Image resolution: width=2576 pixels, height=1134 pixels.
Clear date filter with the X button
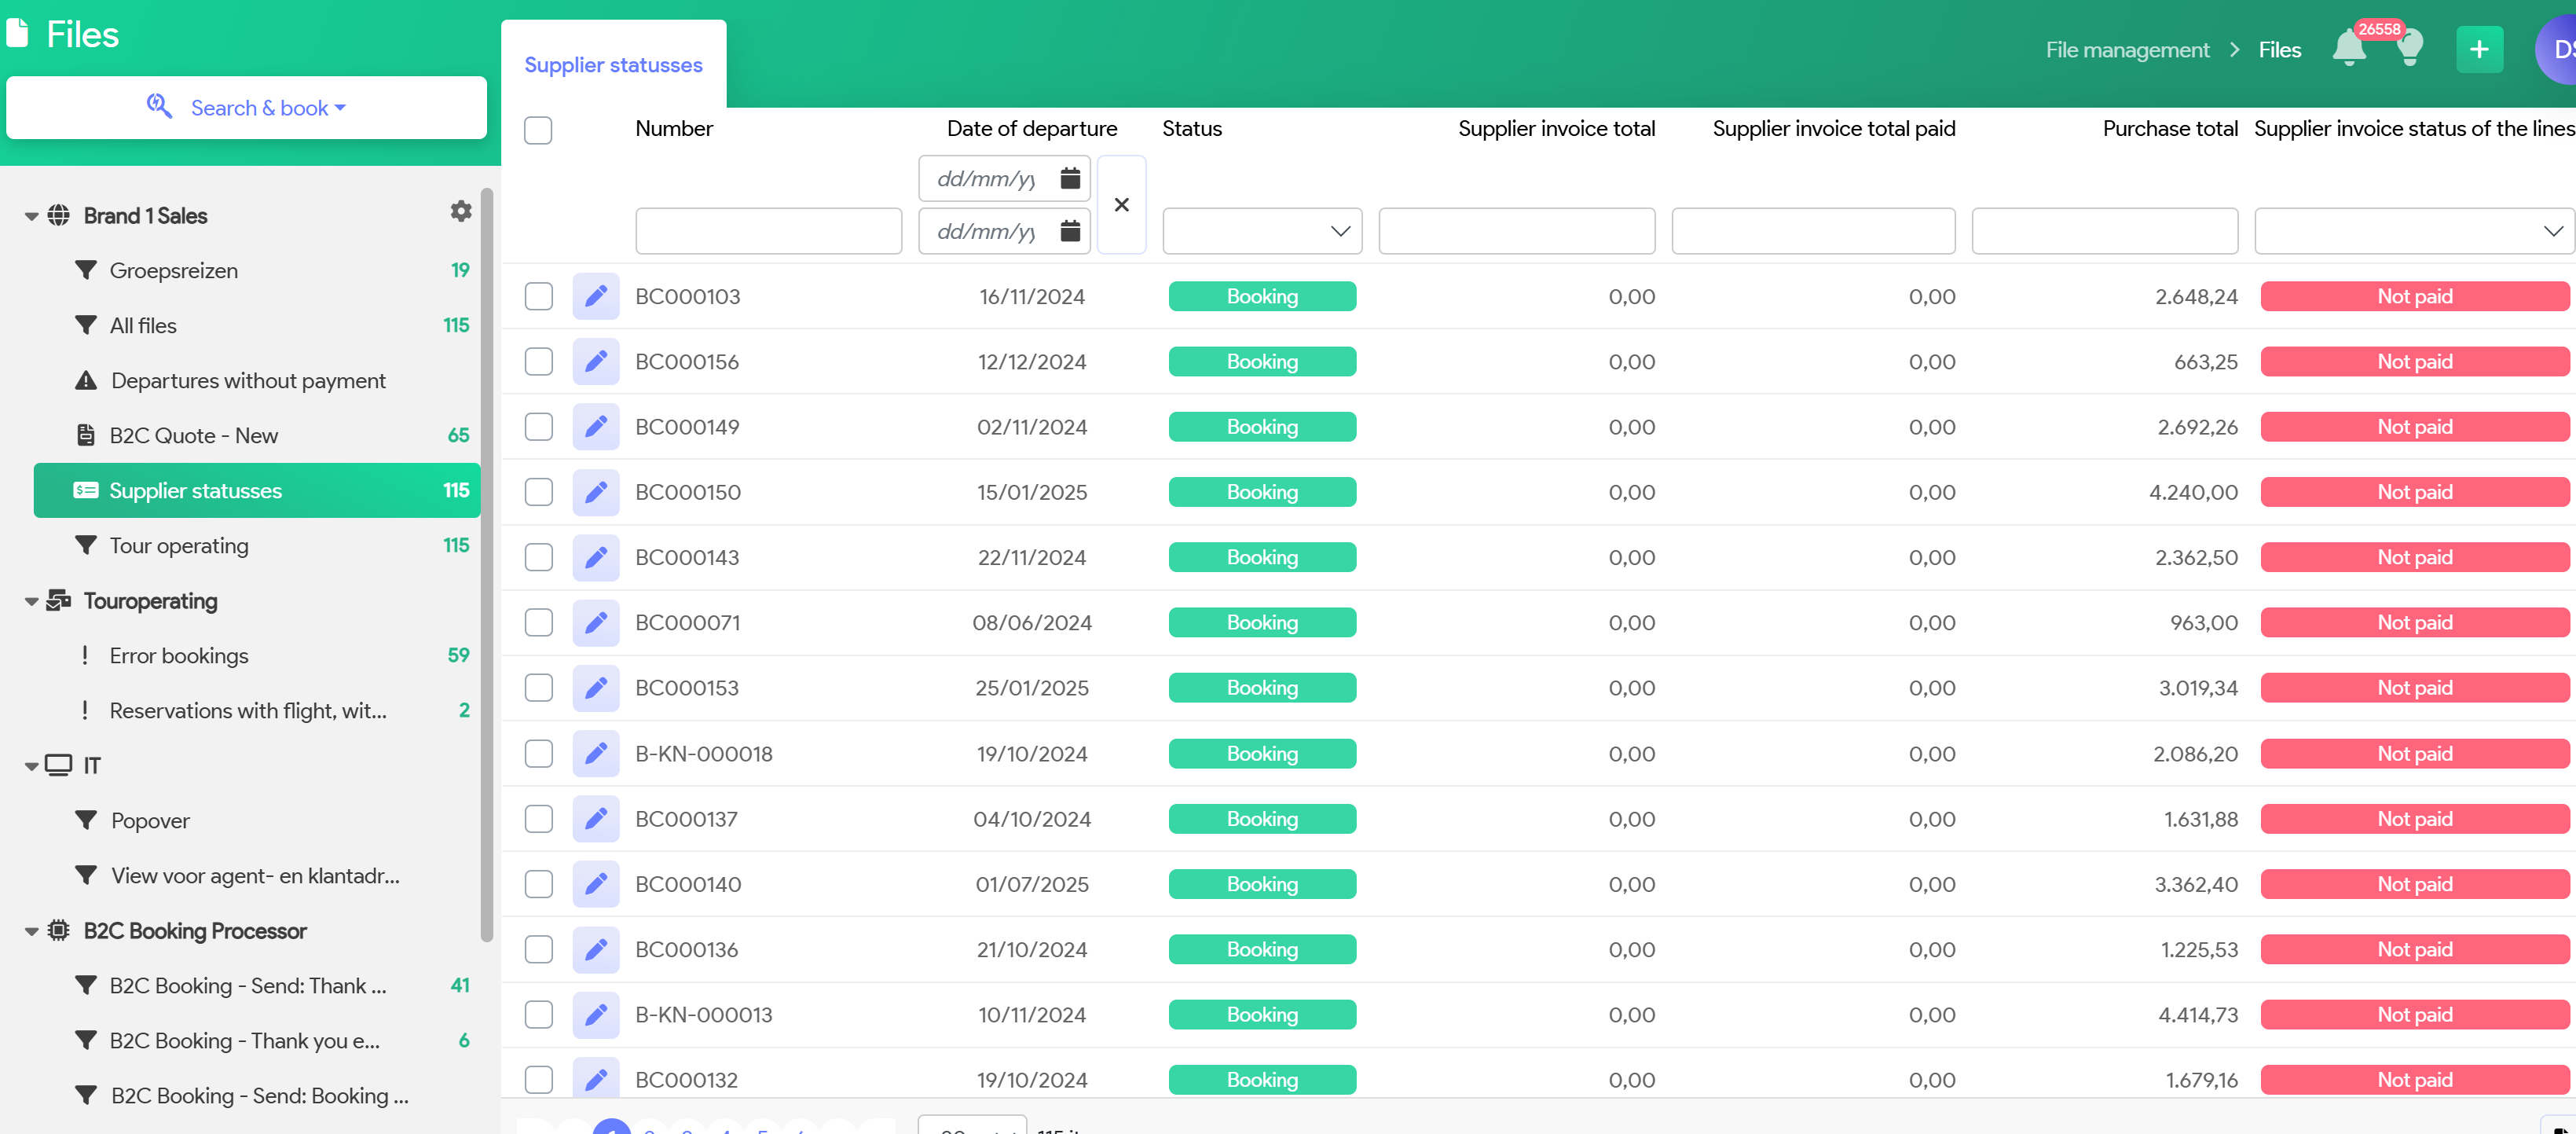coord(1121,205)
